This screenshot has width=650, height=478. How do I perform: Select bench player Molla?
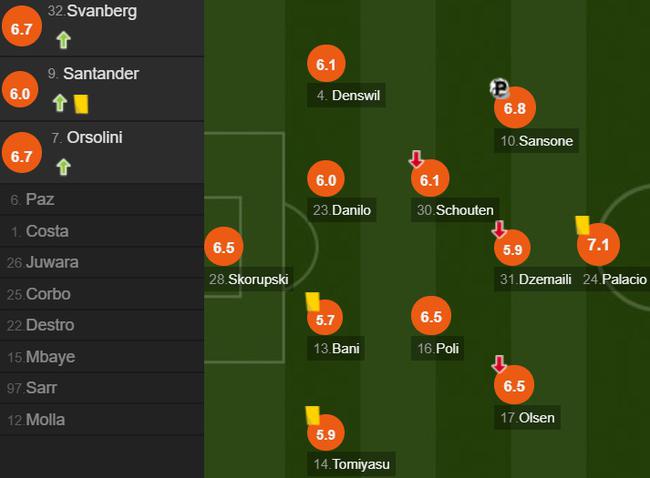(x=45, y=419)
